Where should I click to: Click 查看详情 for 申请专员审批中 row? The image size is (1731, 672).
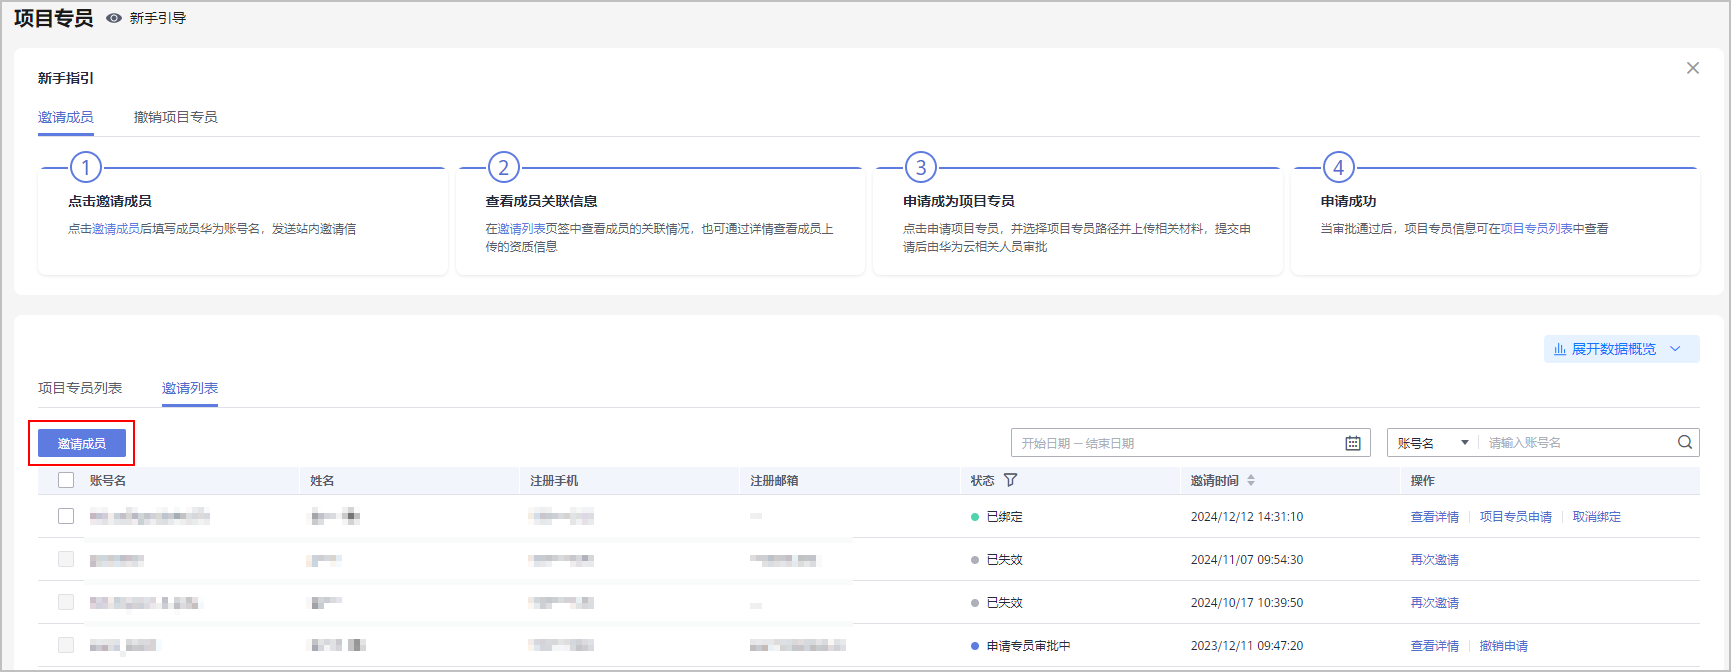click(x=1435, y=646)
